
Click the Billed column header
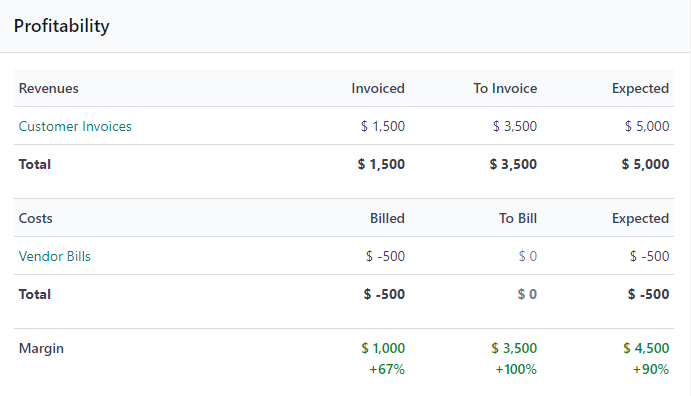coord(387,218)
